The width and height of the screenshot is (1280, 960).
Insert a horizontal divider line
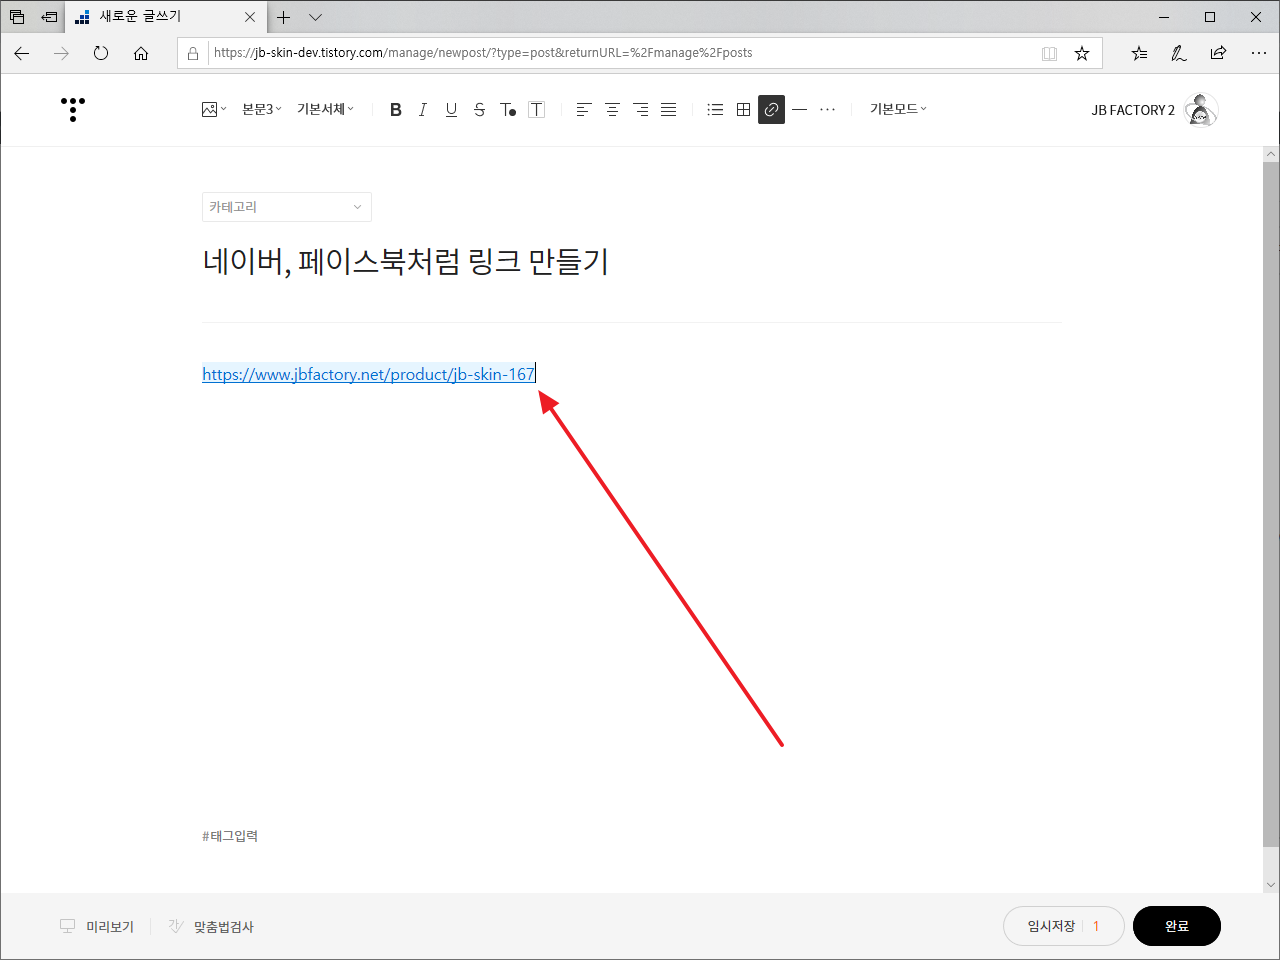pos(799,110)
